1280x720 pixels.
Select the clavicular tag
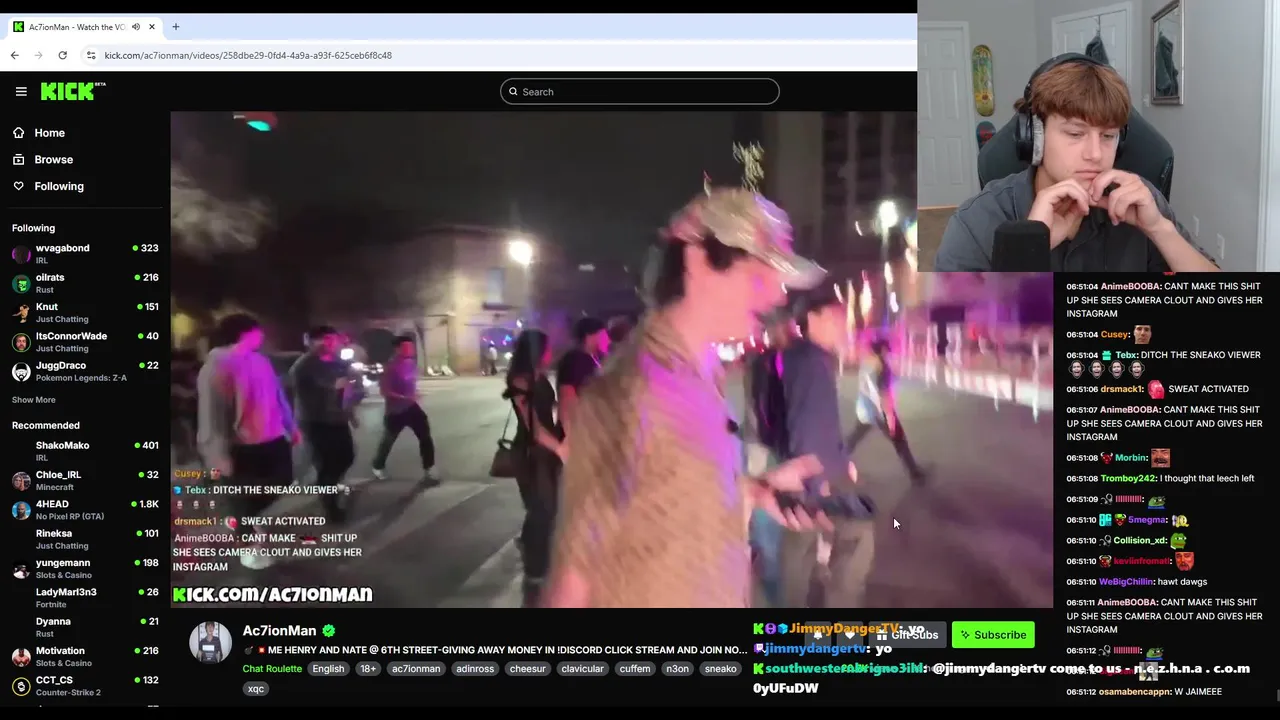coord(582,669)
